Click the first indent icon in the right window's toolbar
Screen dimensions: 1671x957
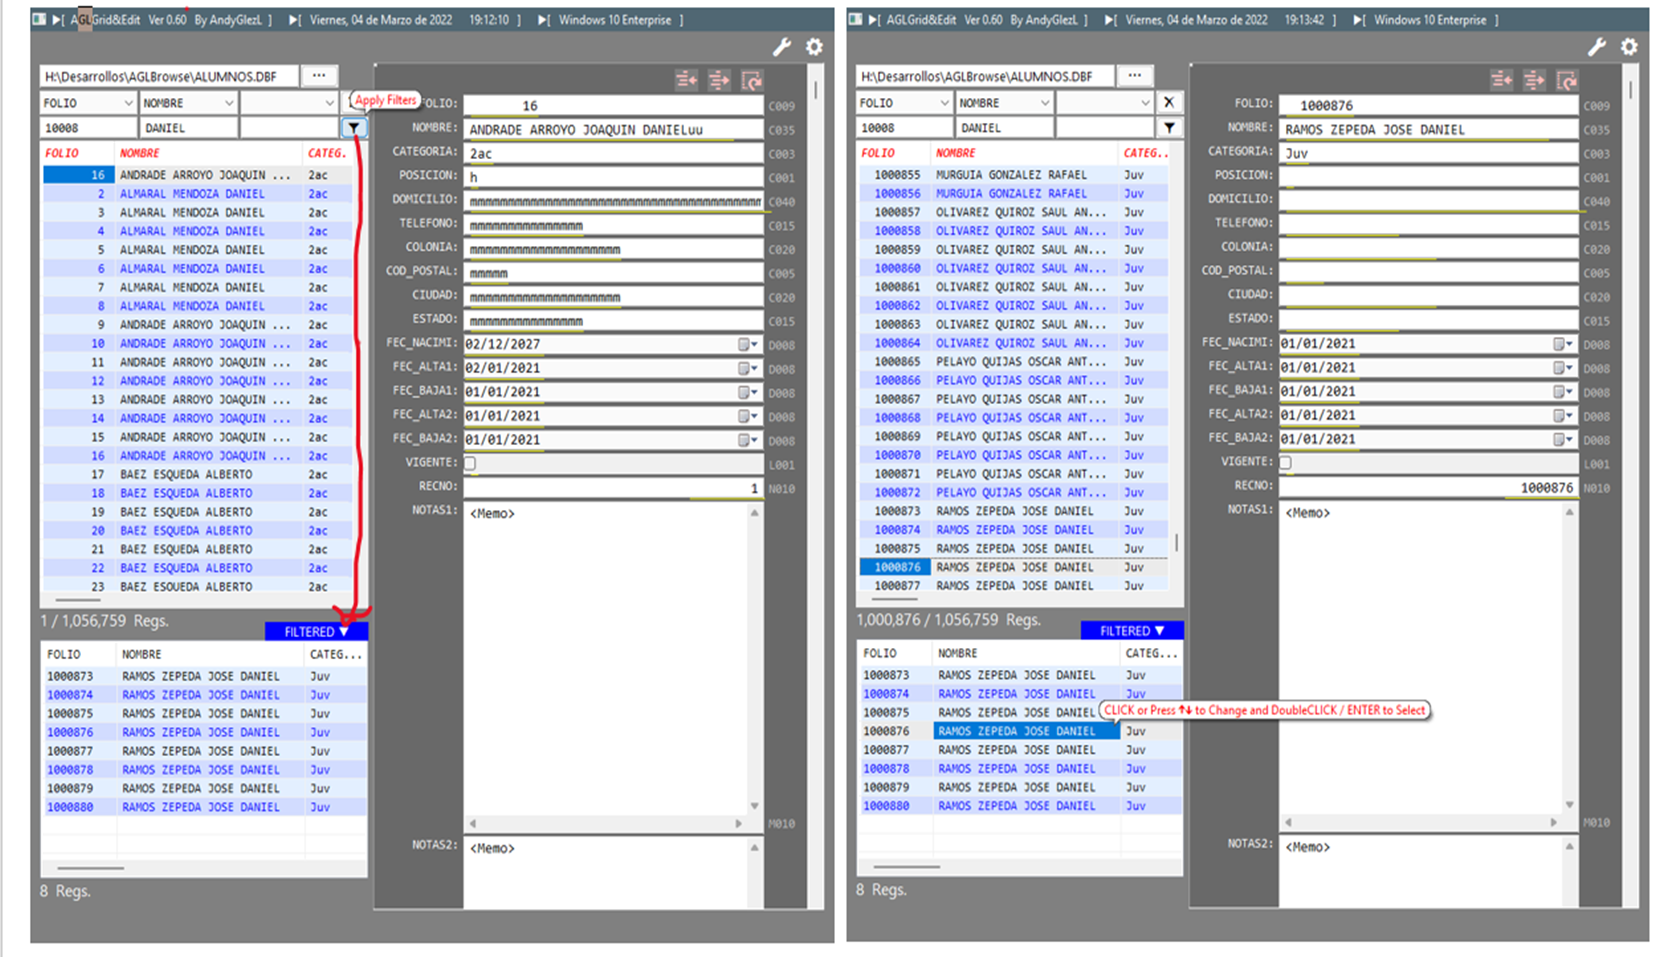coord(1501,80)
